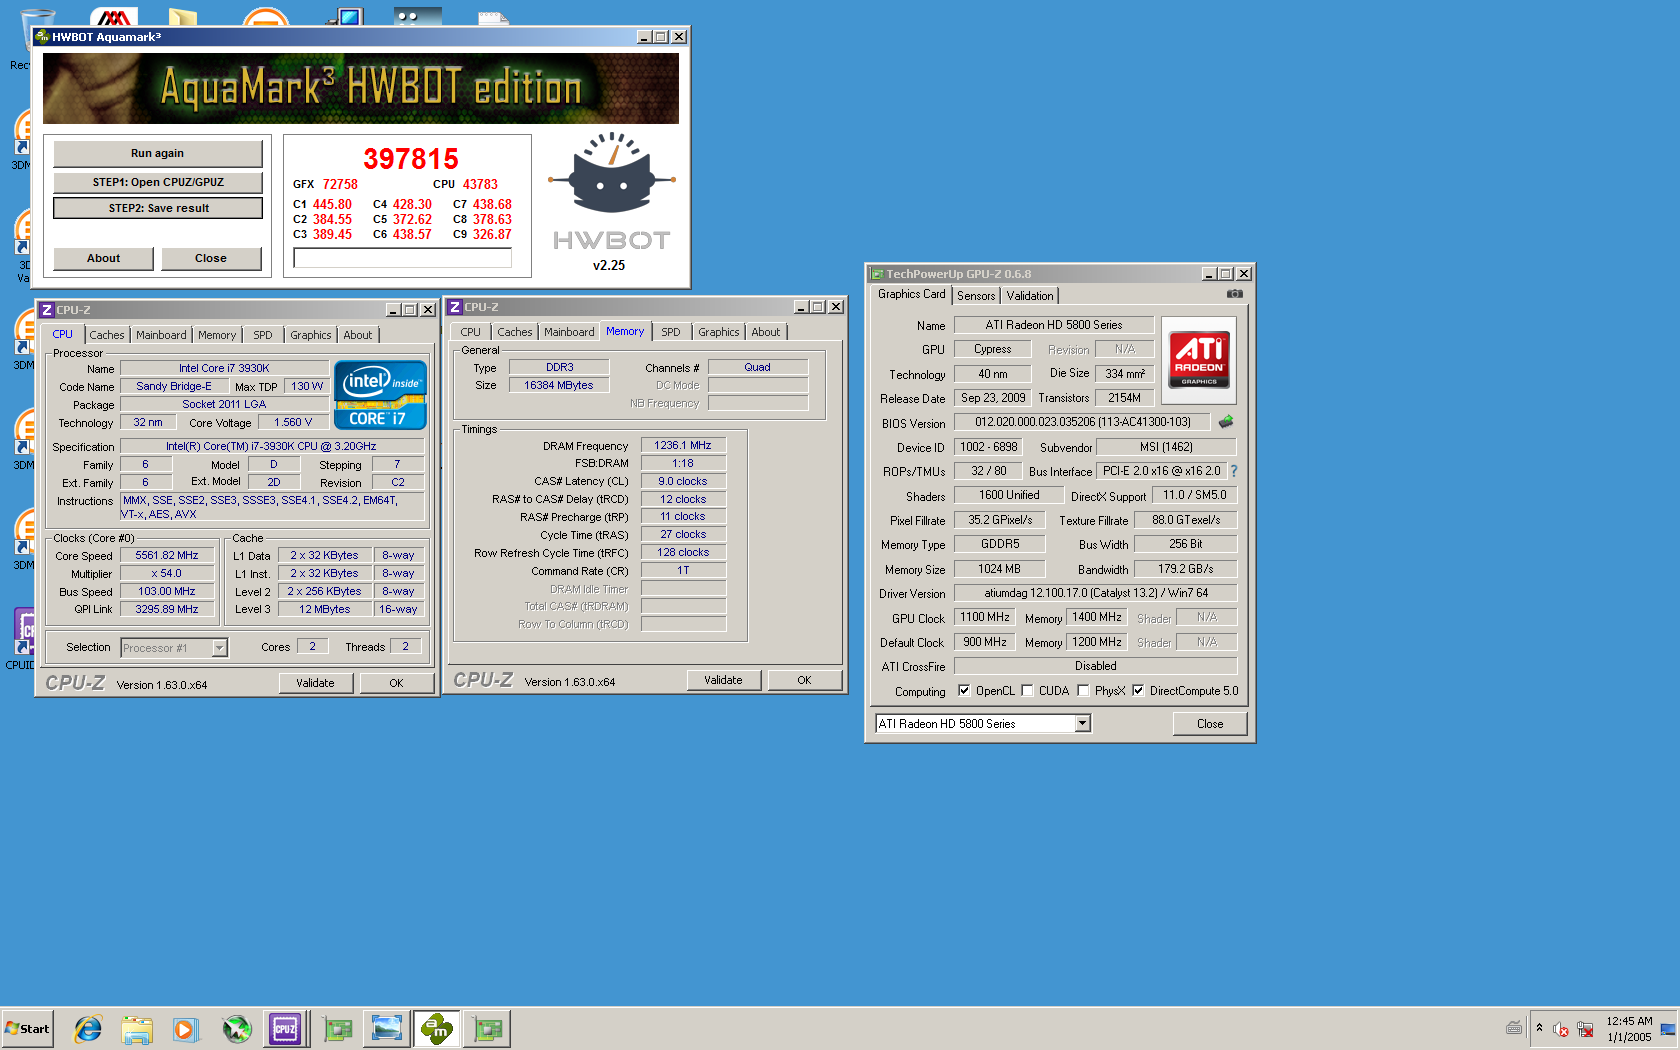Image resolution: width=1680 pixels, height=1050 pixels.
Task: Click Run again in Aquamark
Action: [158, 153]
